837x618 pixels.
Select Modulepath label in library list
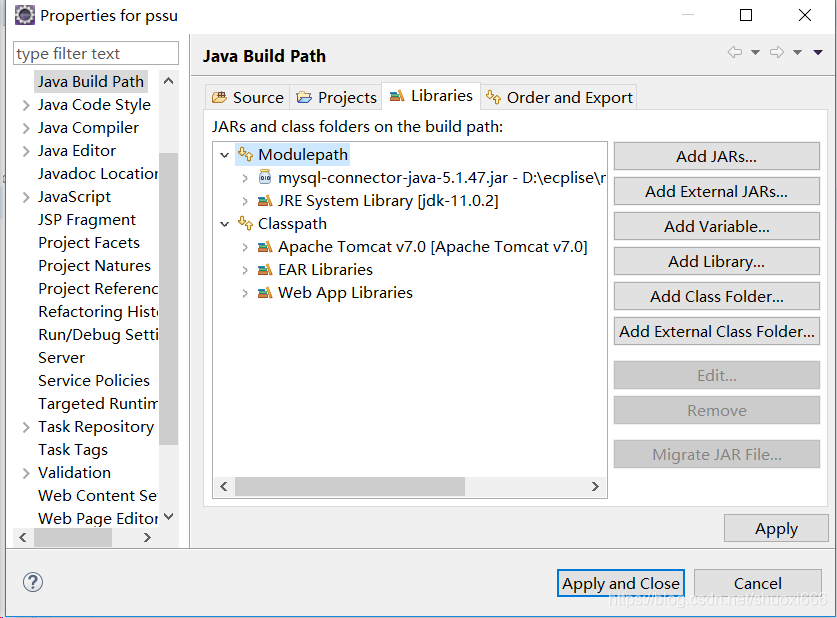point(303,155)
